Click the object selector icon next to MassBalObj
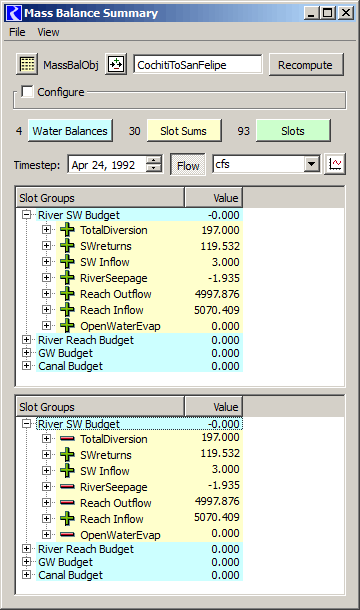This screenshot has height=610, width=360. [x=116, y=65]
